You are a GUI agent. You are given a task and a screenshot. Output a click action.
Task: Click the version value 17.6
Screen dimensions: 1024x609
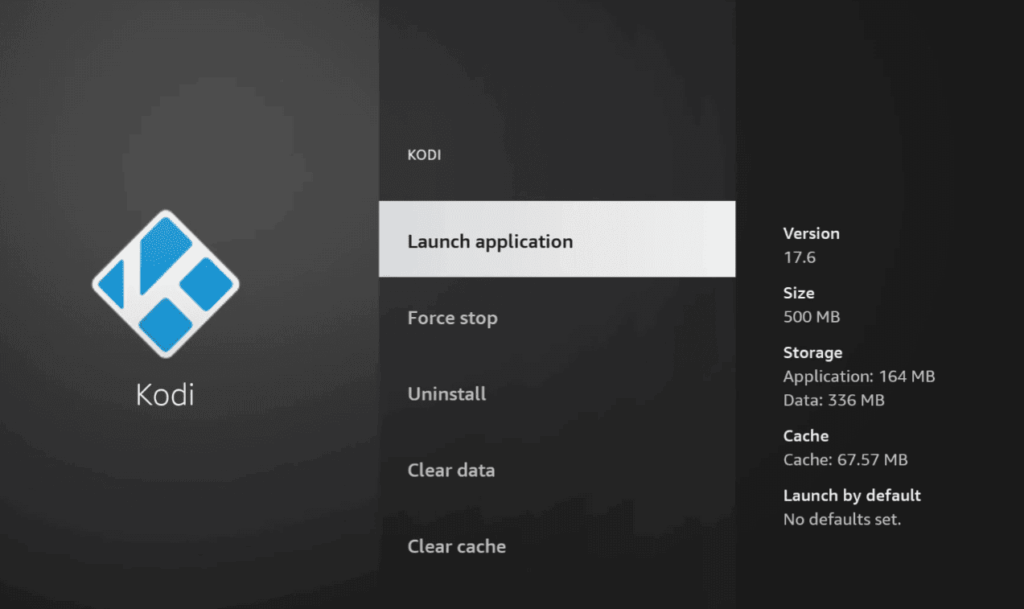799,257
